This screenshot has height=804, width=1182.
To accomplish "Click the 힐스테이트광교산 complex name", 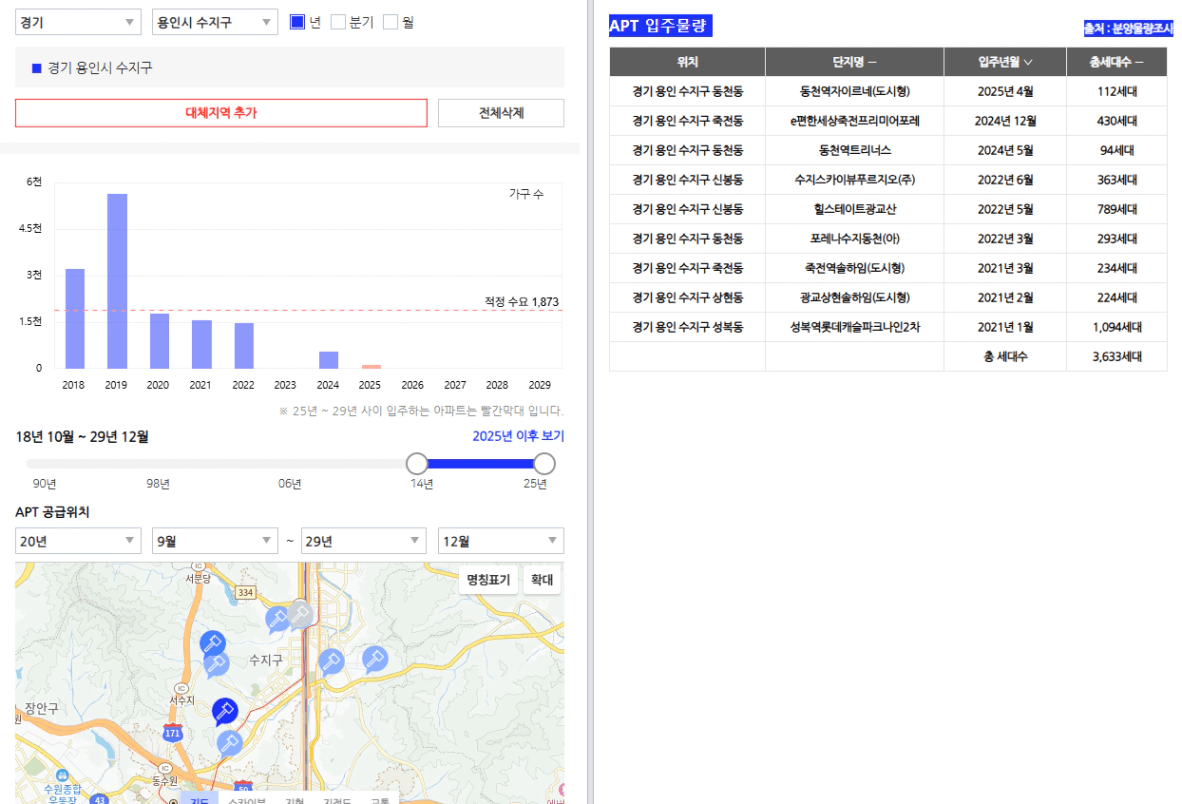I will 854,209.
